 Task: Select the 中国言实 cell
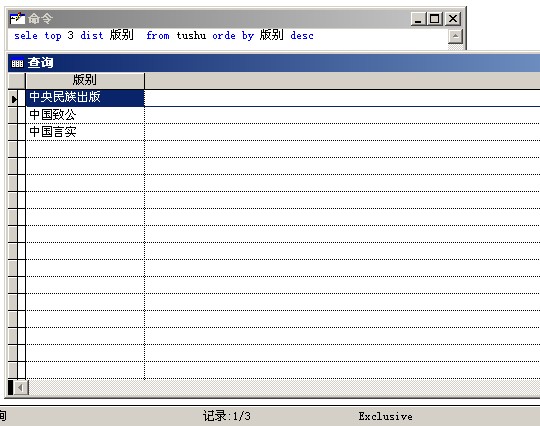(x=85, y=132)
